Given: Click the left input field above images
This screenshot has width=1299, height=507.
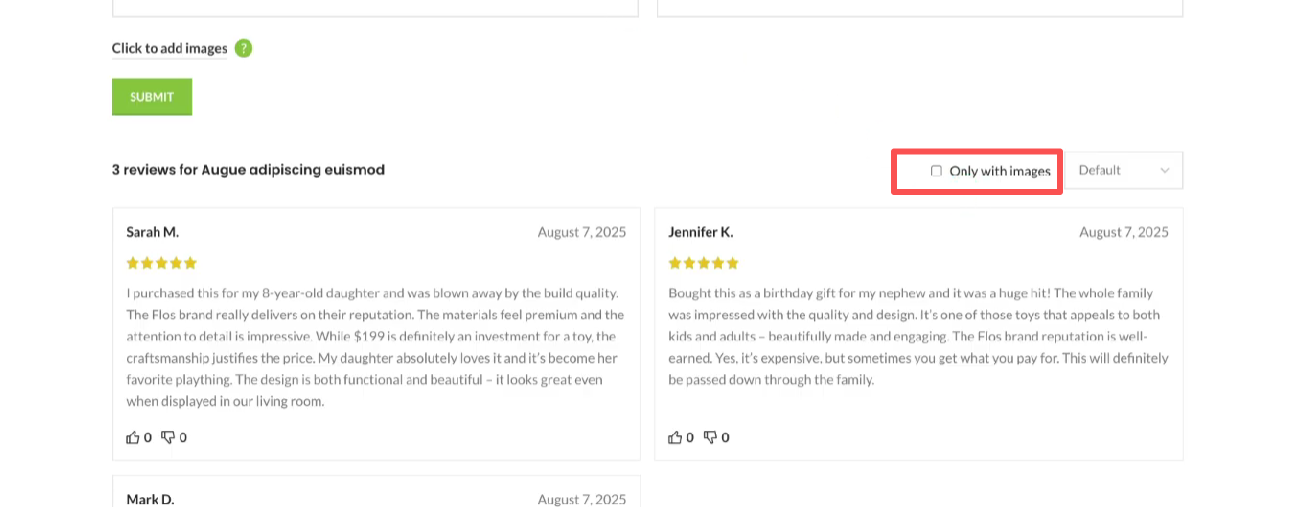Looking at the screenshot, I should click(375, 7).
